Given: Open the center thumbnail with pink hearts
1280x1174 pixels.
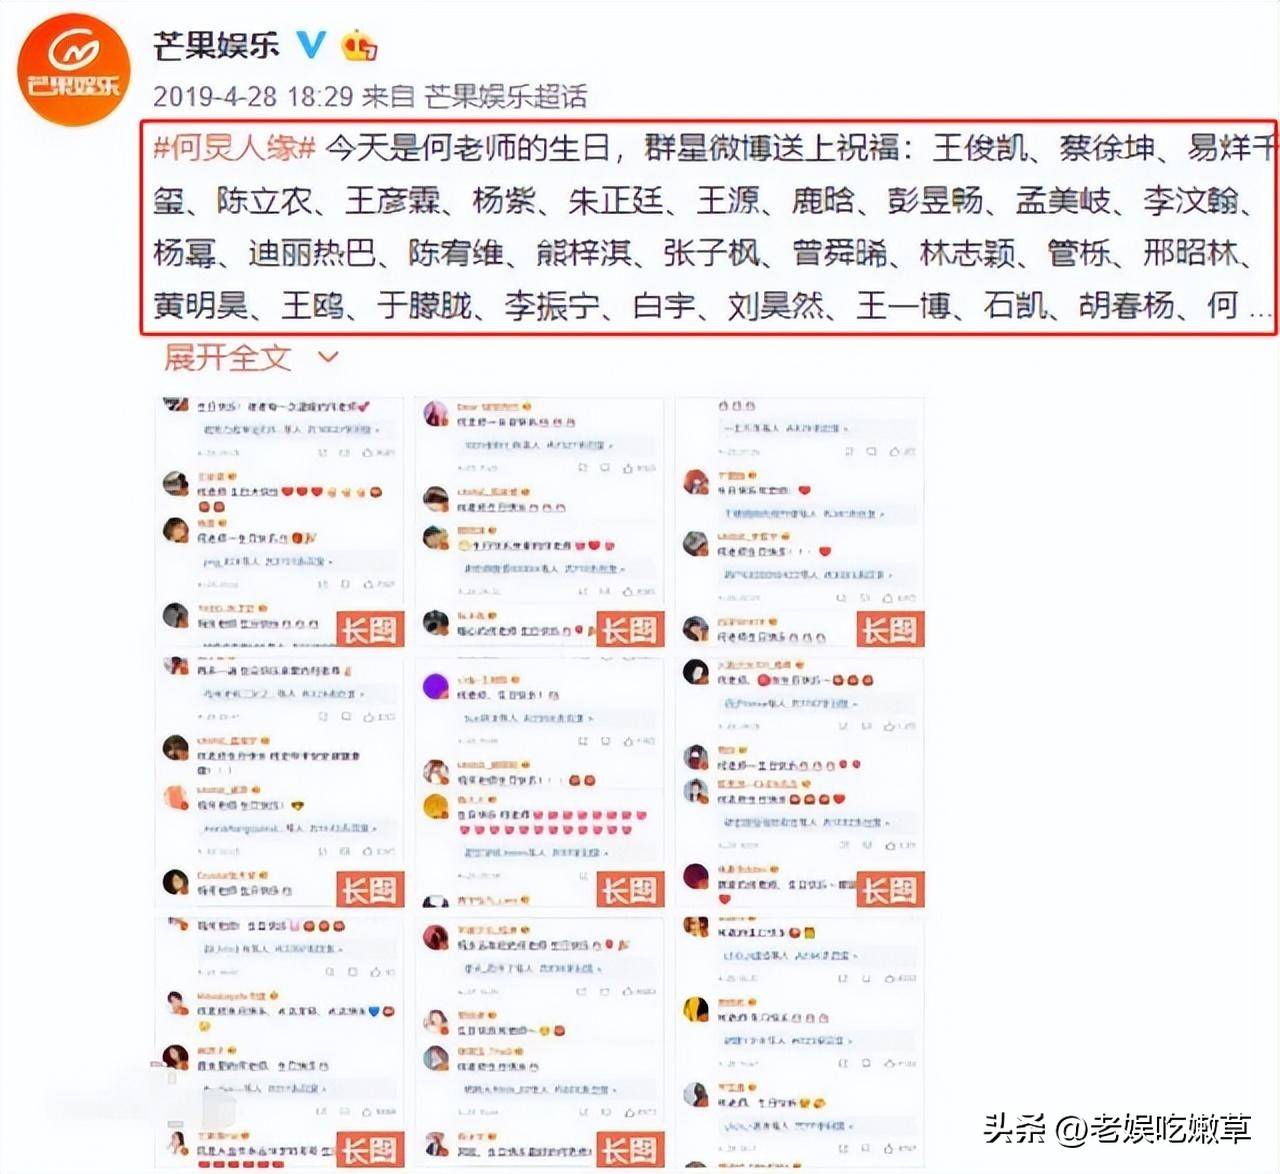Looking at the screenshot, I should [540, 782].
